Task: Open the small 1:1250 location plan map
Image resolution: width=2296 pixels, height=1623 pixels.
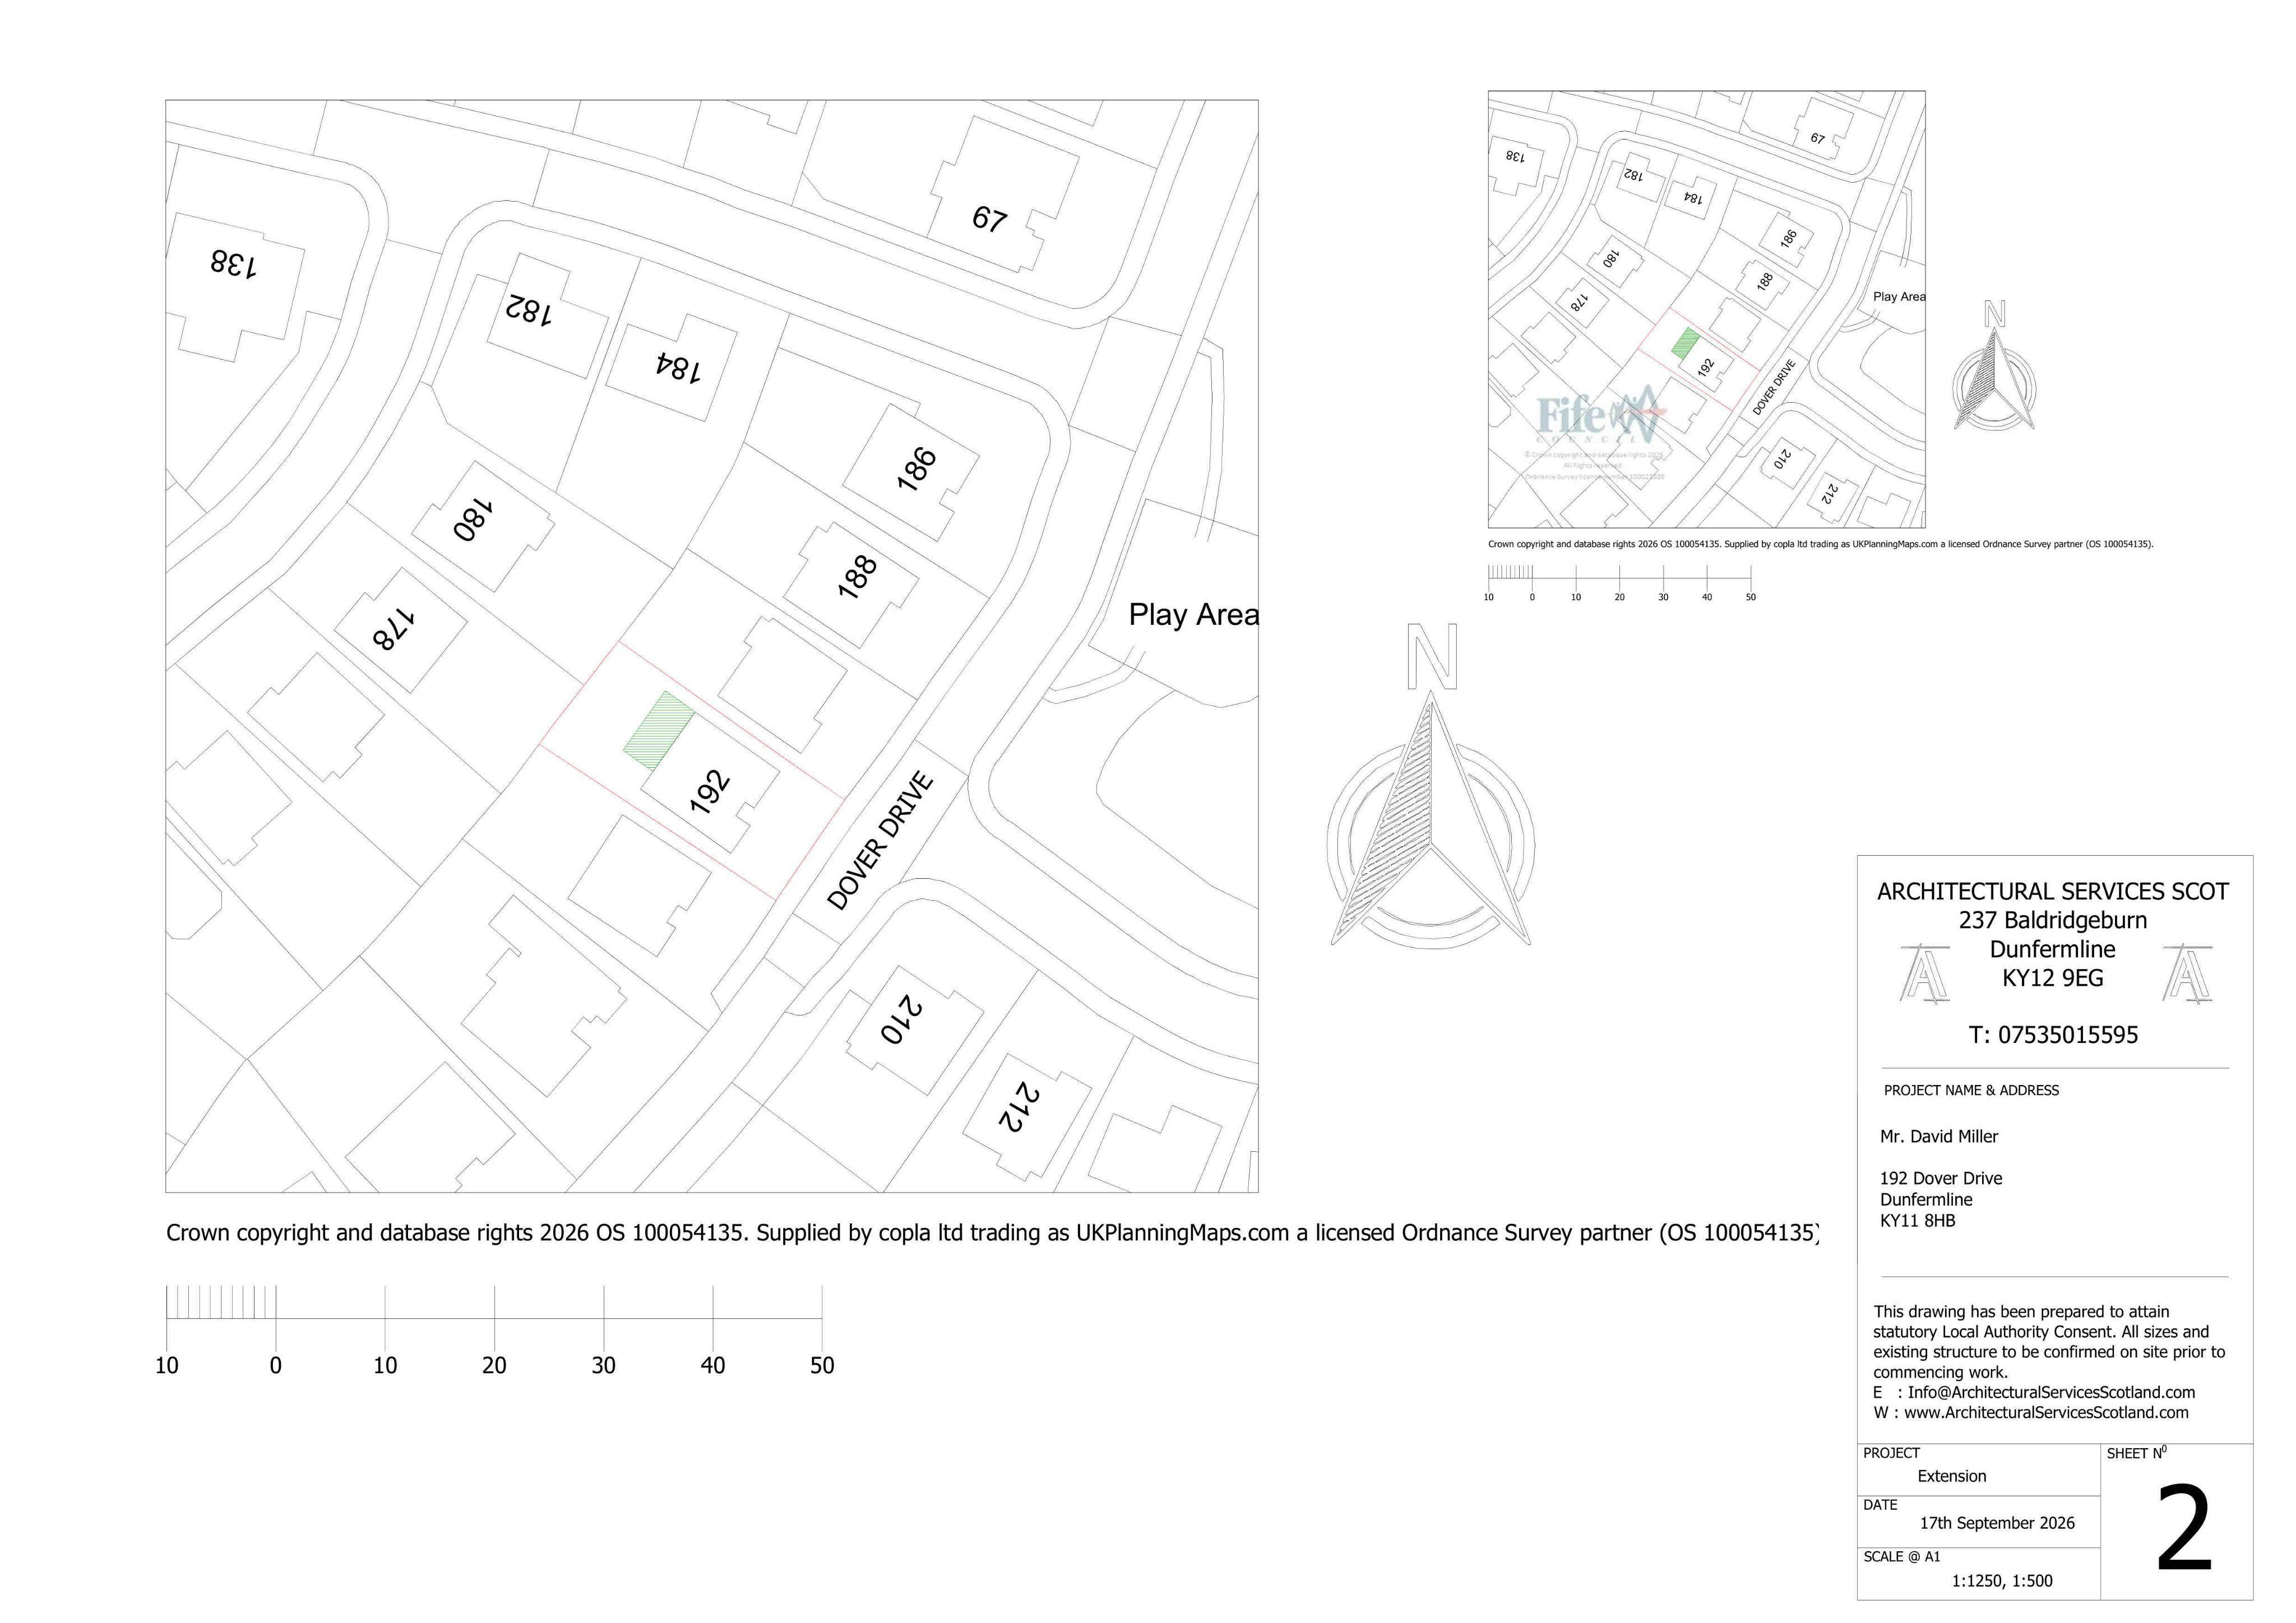Action: point(1706,309)
